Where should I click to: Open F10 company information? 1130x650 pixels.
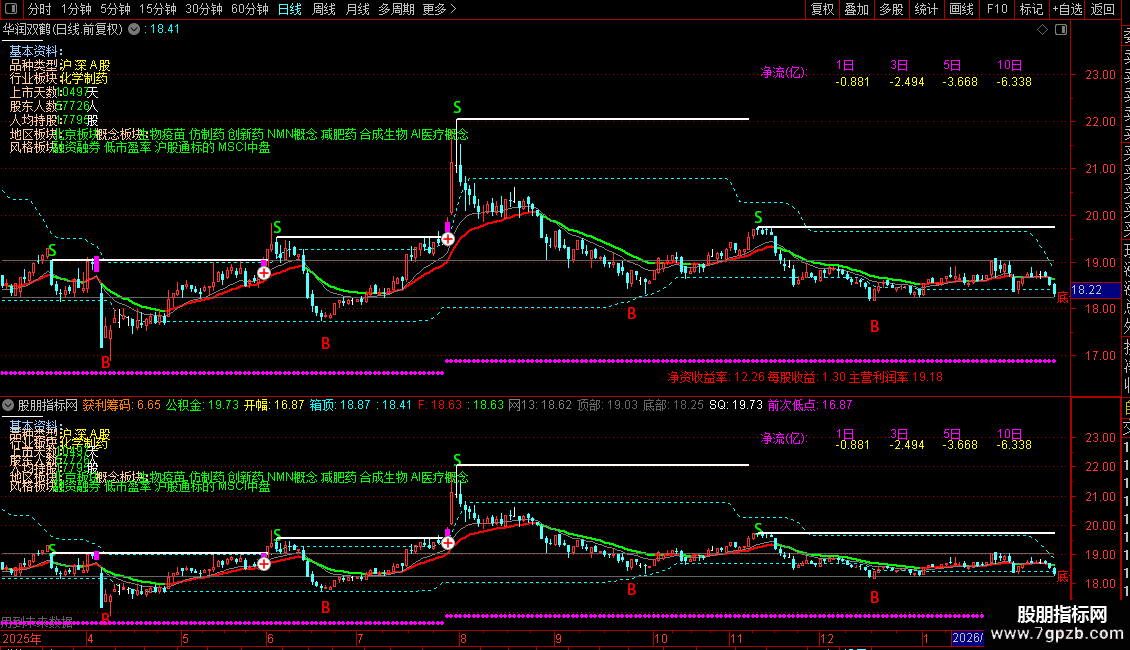(997, 9)
